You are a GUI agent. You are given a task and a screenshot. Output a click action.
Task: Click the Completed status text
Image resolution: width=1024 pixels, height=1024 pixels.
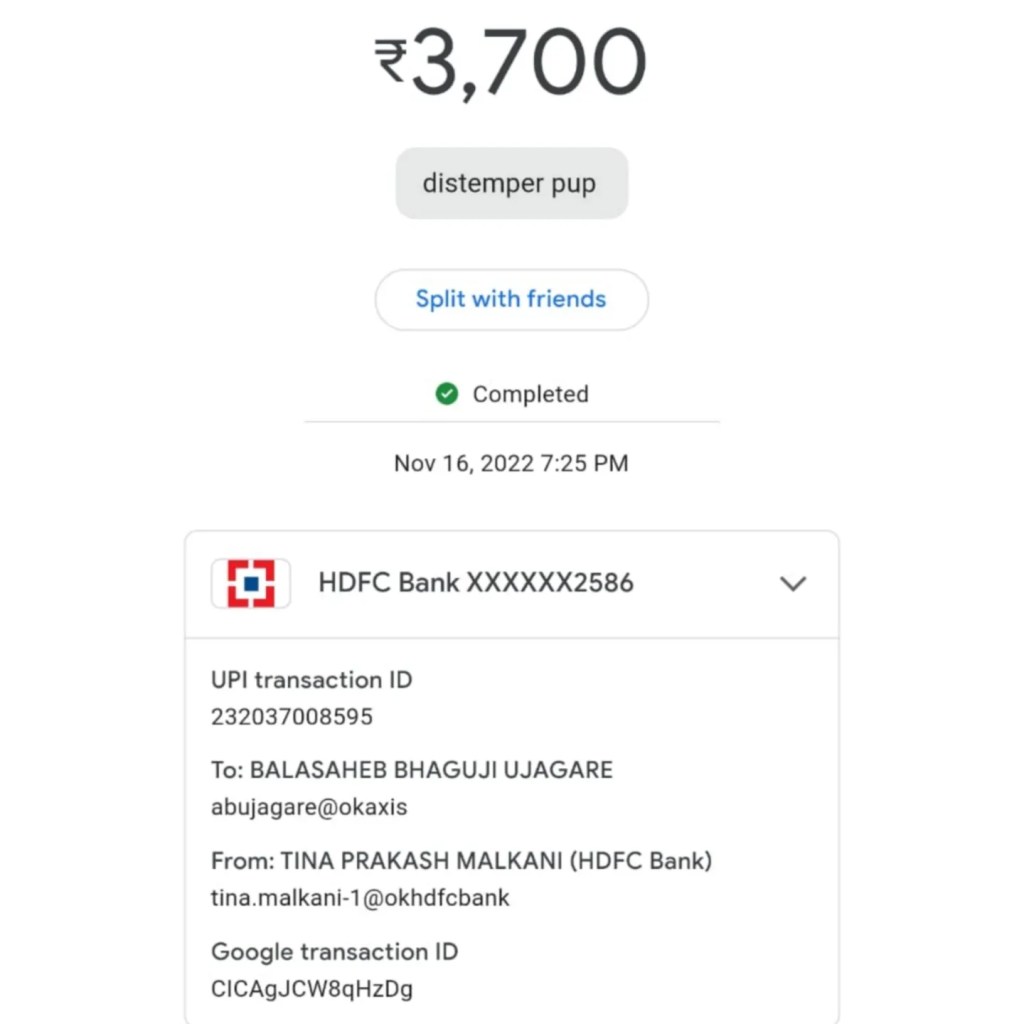click(x=530, y=394)
